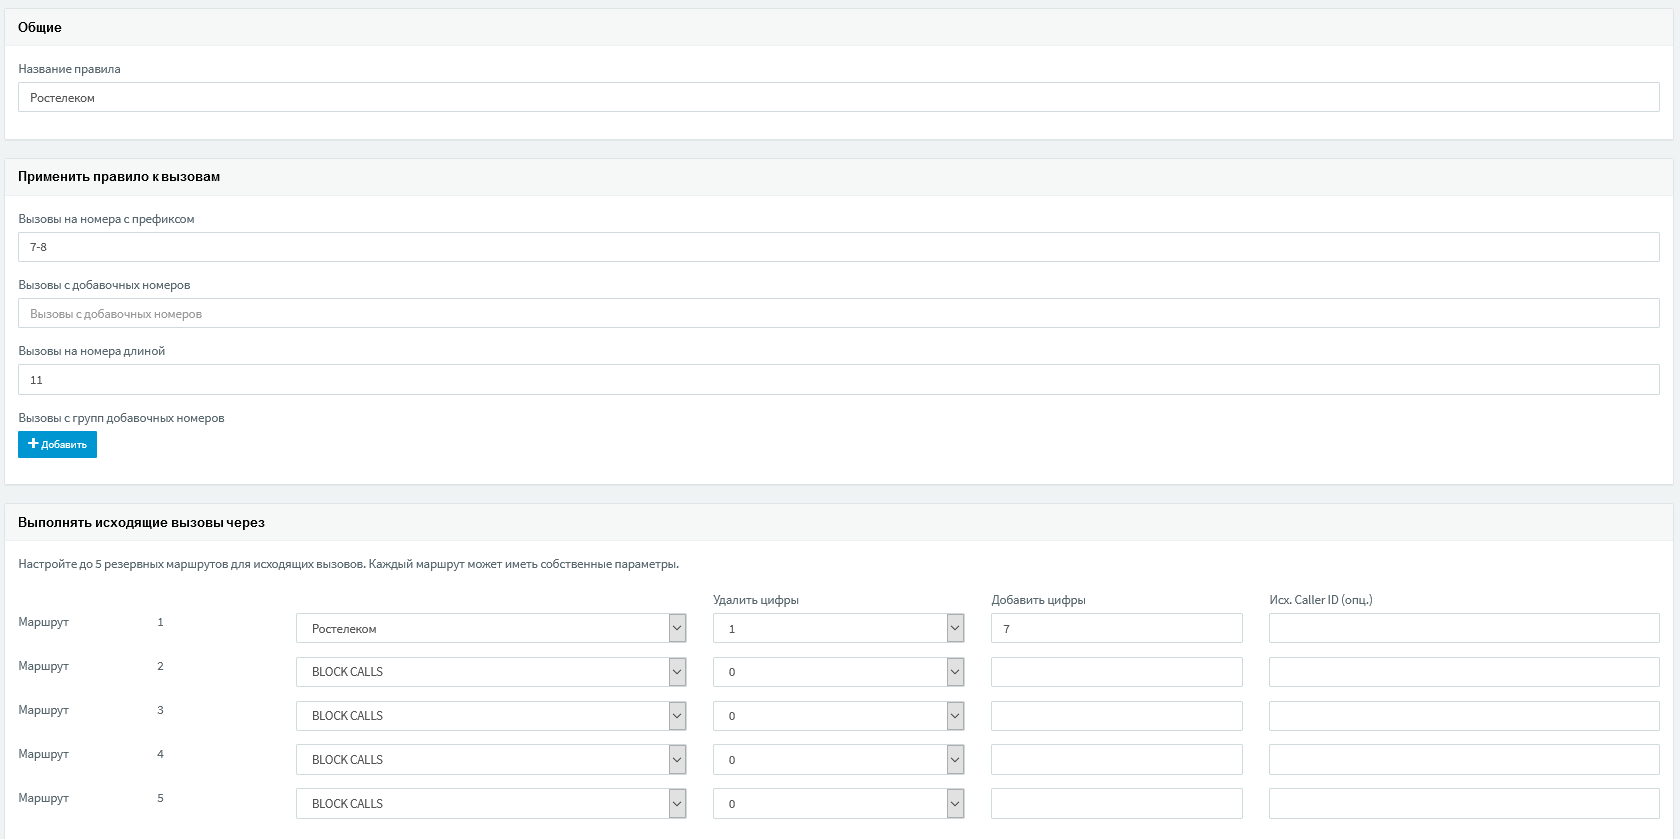This screenshot has height=839, width=1680.
Task: Open route 2 BLOCK CALLS dropdown
Action: coord(491,672)
